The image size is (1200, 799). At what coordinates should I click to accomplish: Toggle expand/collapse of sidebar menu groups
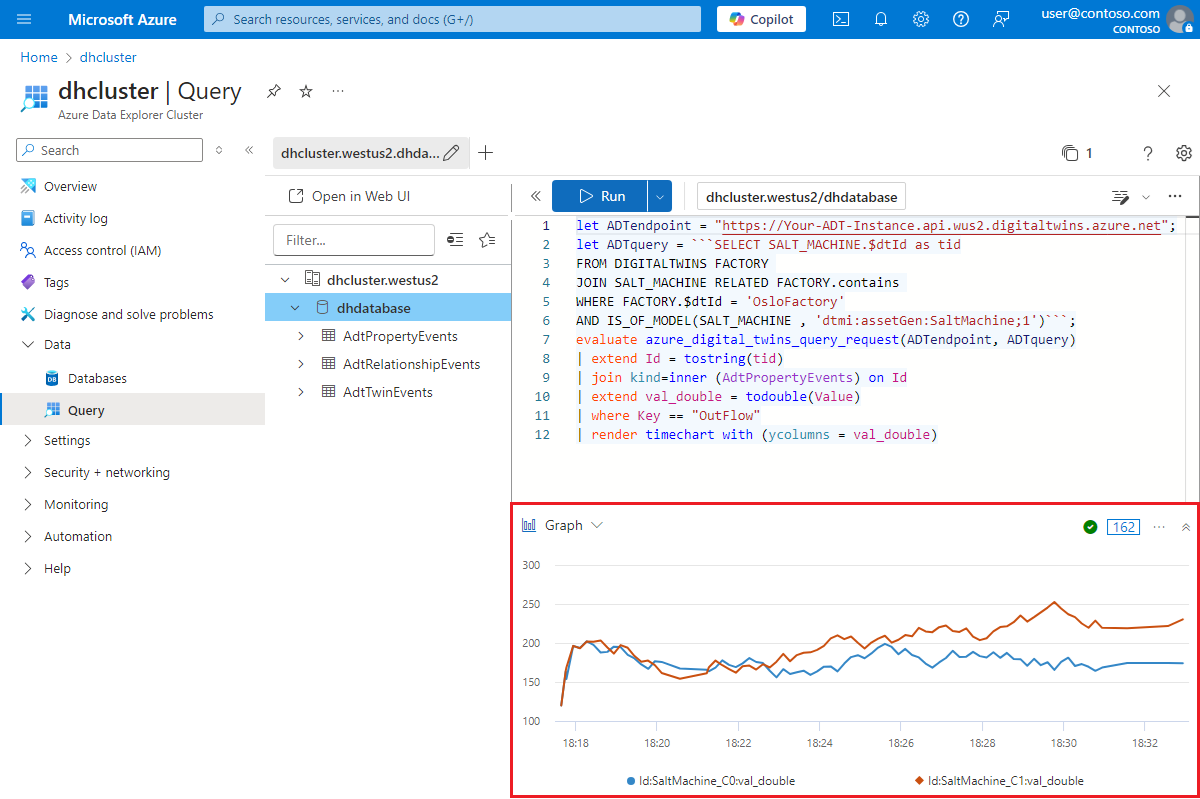(x=220, y=150)
